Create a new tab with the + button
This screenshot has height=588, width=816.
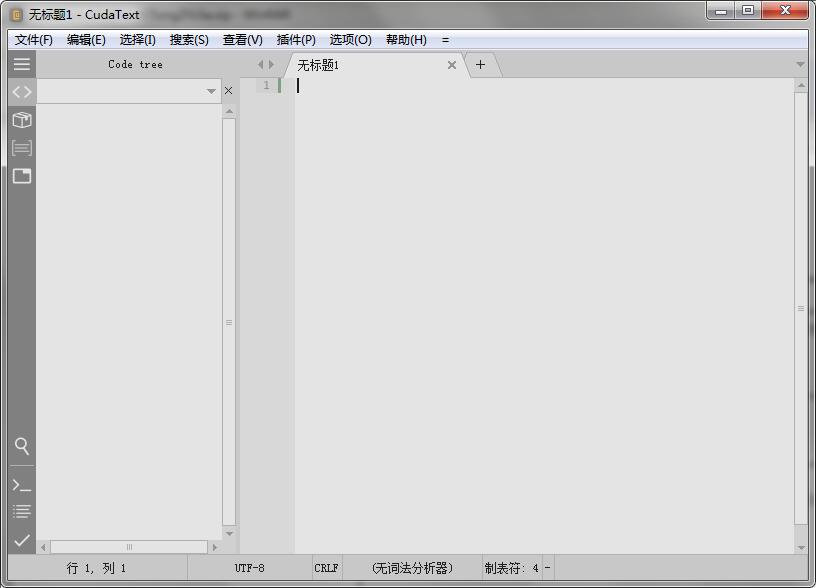(x=481, y=64)
